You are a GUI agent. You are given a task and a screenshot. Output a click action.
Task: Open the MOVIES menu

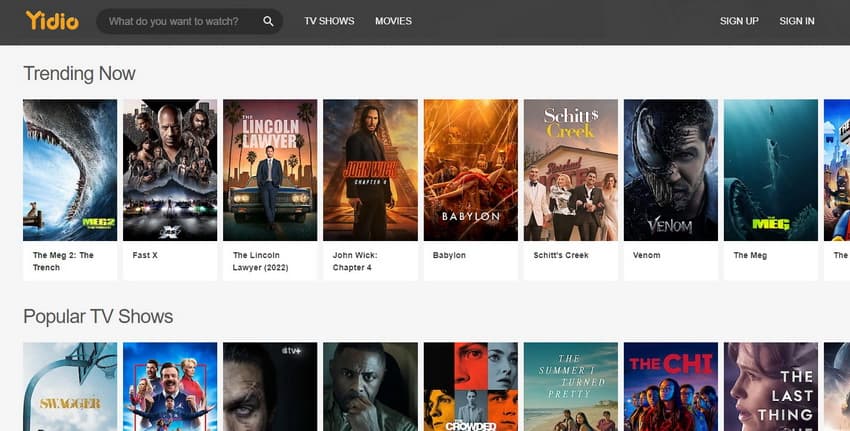(394, 21)
